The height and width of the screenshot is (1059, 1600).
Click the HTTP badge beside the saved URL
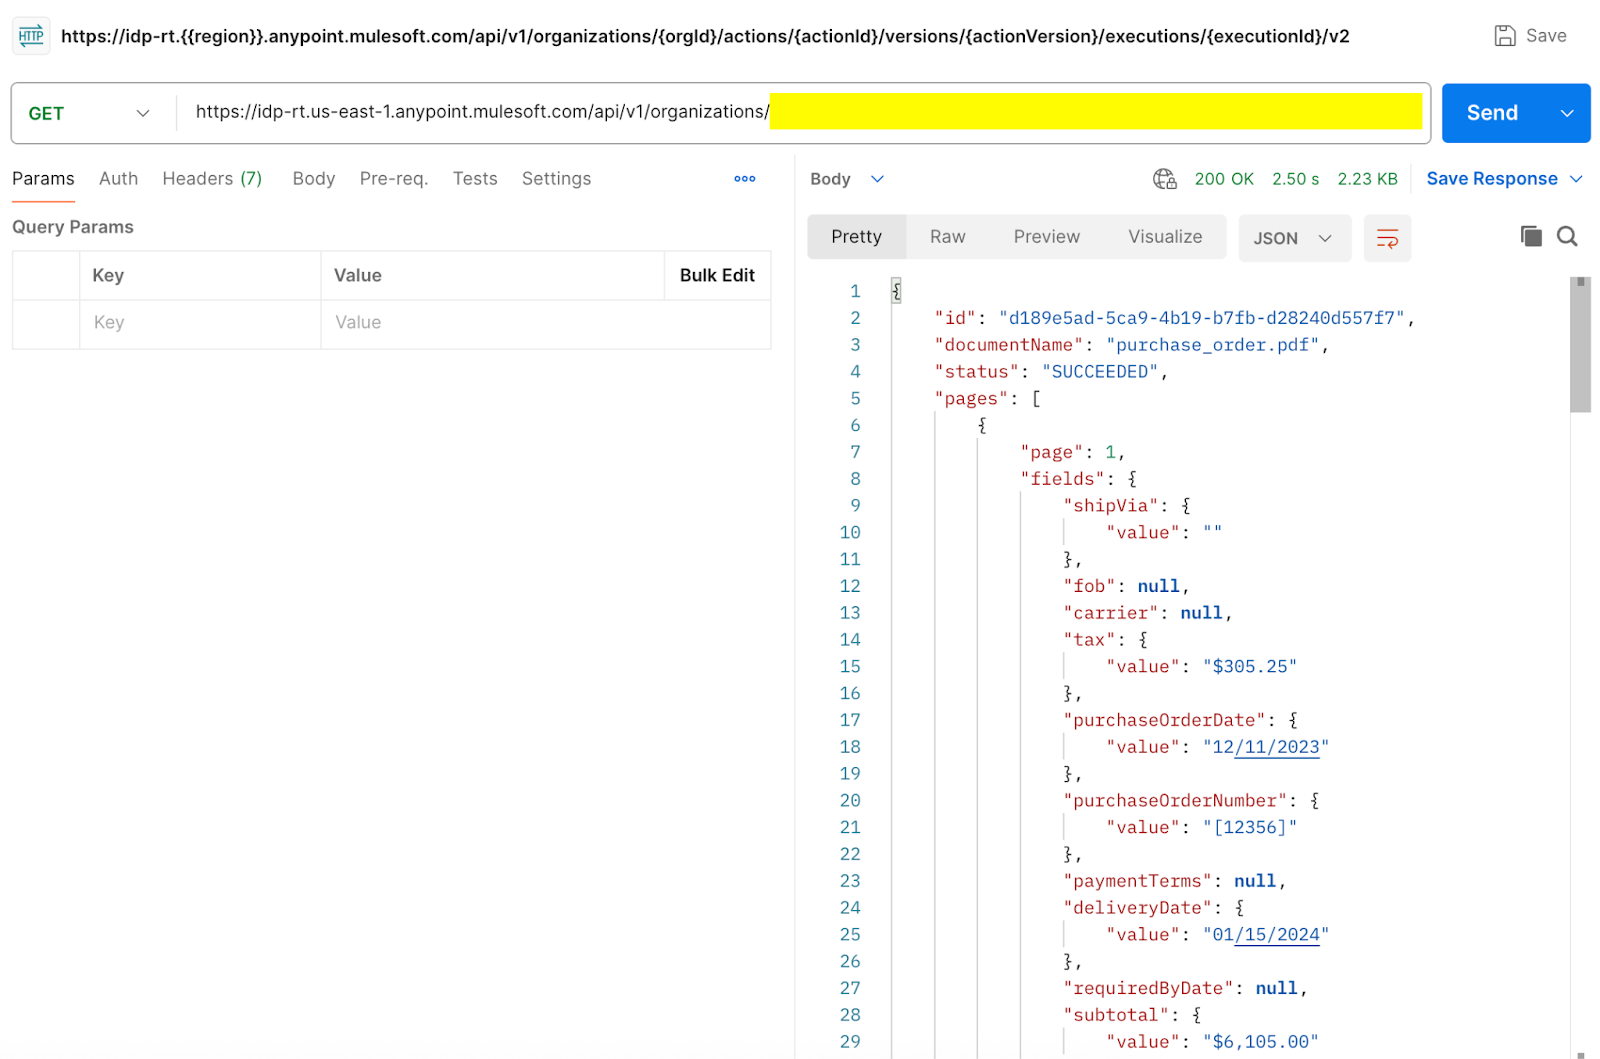tap(30, 35)
